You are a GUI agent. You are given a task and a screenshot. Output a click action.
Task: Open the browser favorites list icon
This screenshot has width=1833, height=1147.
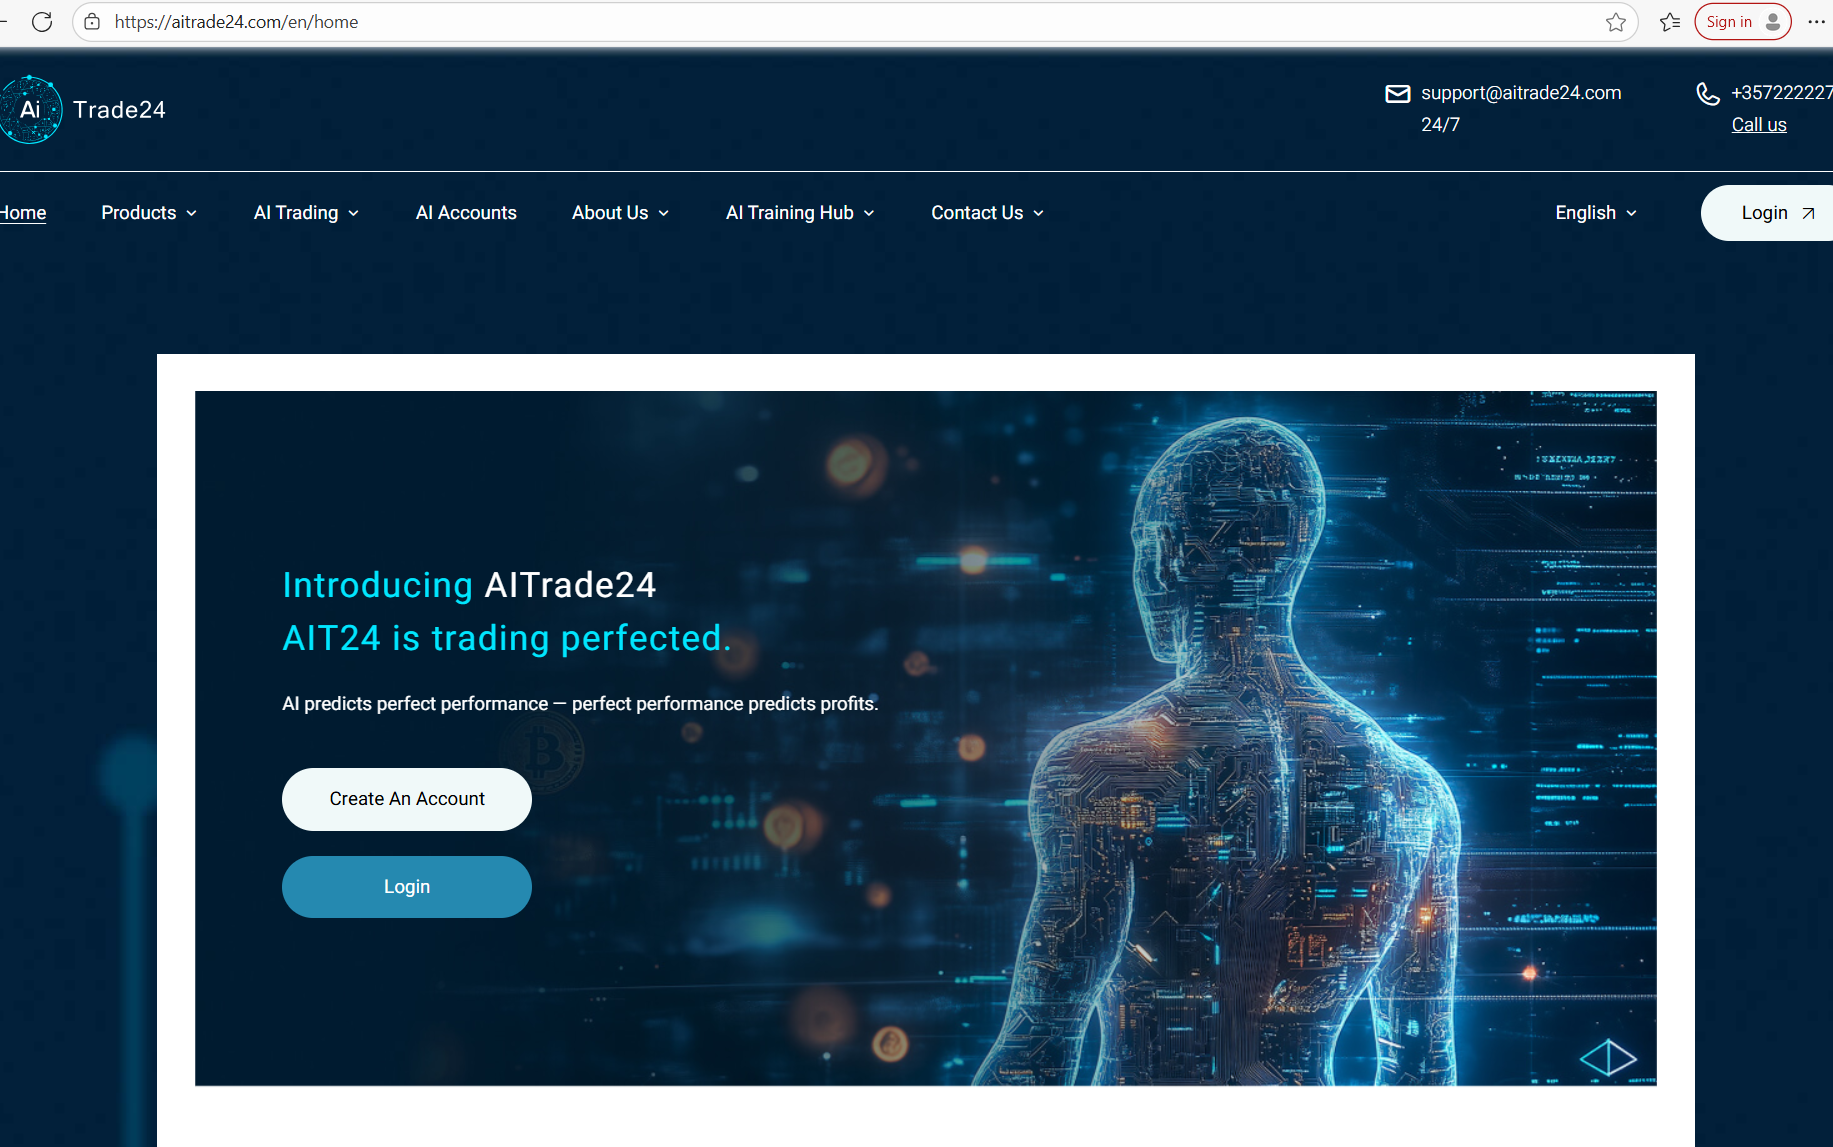click(1669, 22)
